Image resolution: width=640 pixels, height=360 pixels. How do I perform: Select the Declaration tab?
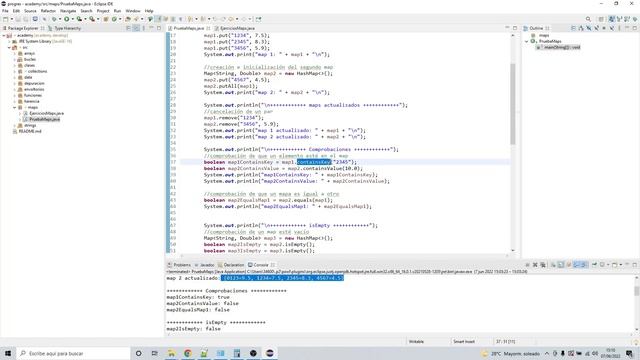coord(231,265)
